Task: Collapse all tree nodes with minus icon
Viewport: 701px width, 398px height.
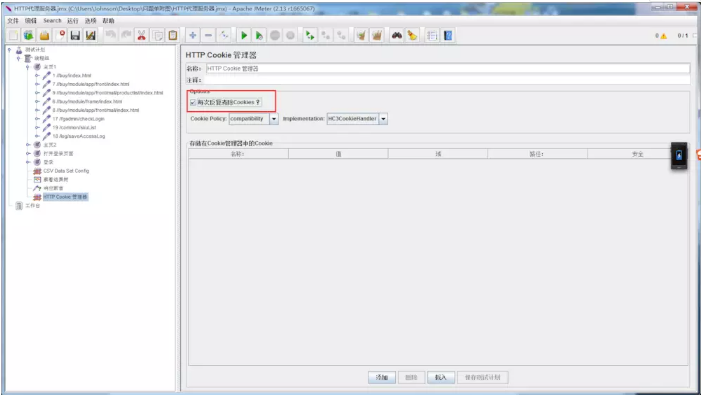Action: [208, 35]
